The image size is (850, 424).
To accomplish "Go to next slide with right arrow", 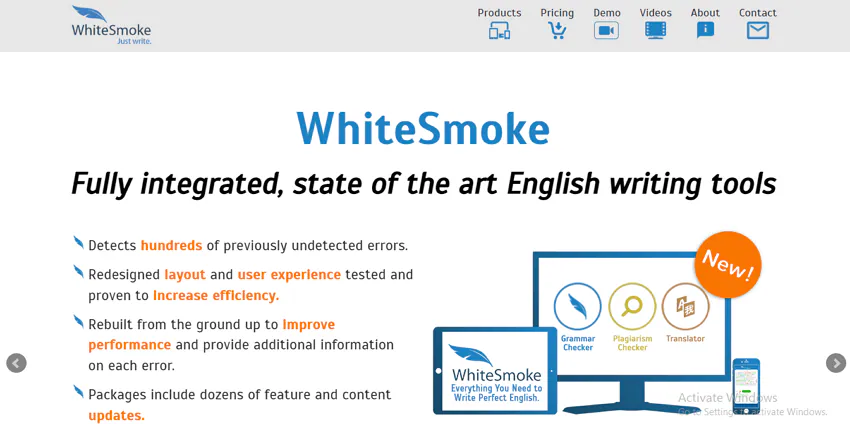I will (x=836, y=363).
